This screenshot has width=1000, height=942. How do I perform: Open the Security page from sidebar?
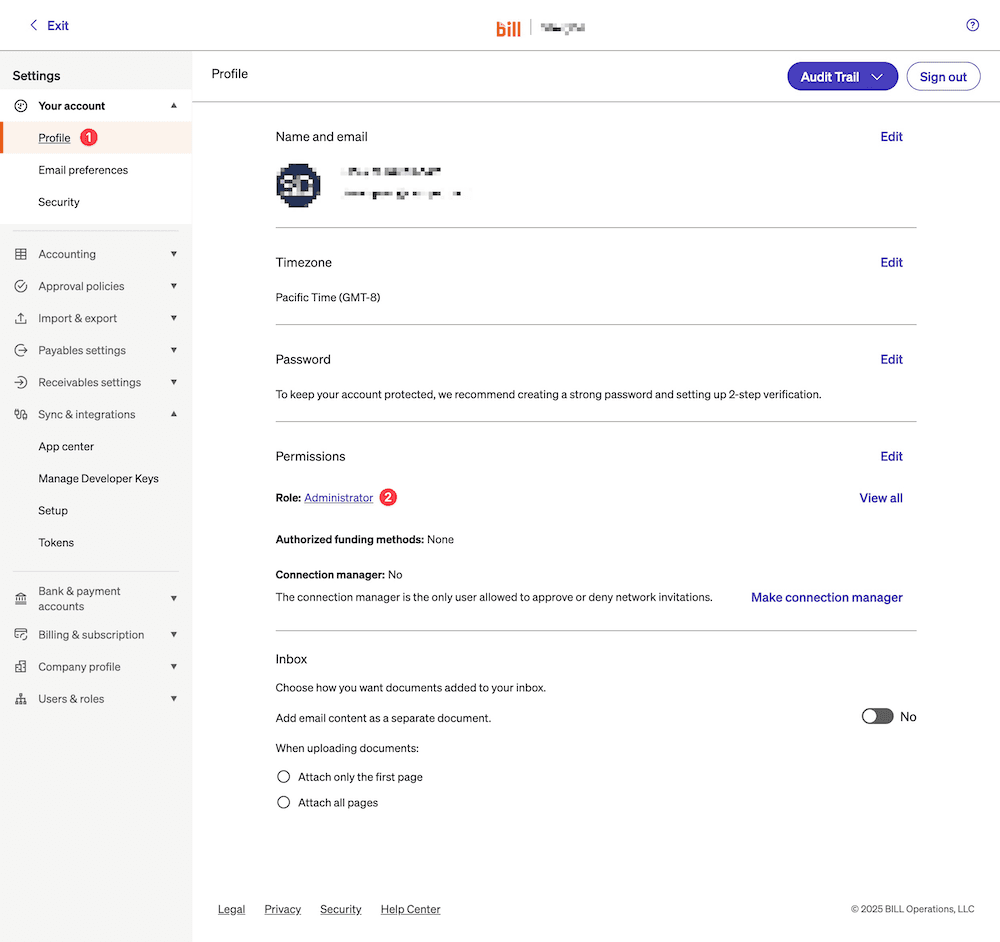pos(58,201)
